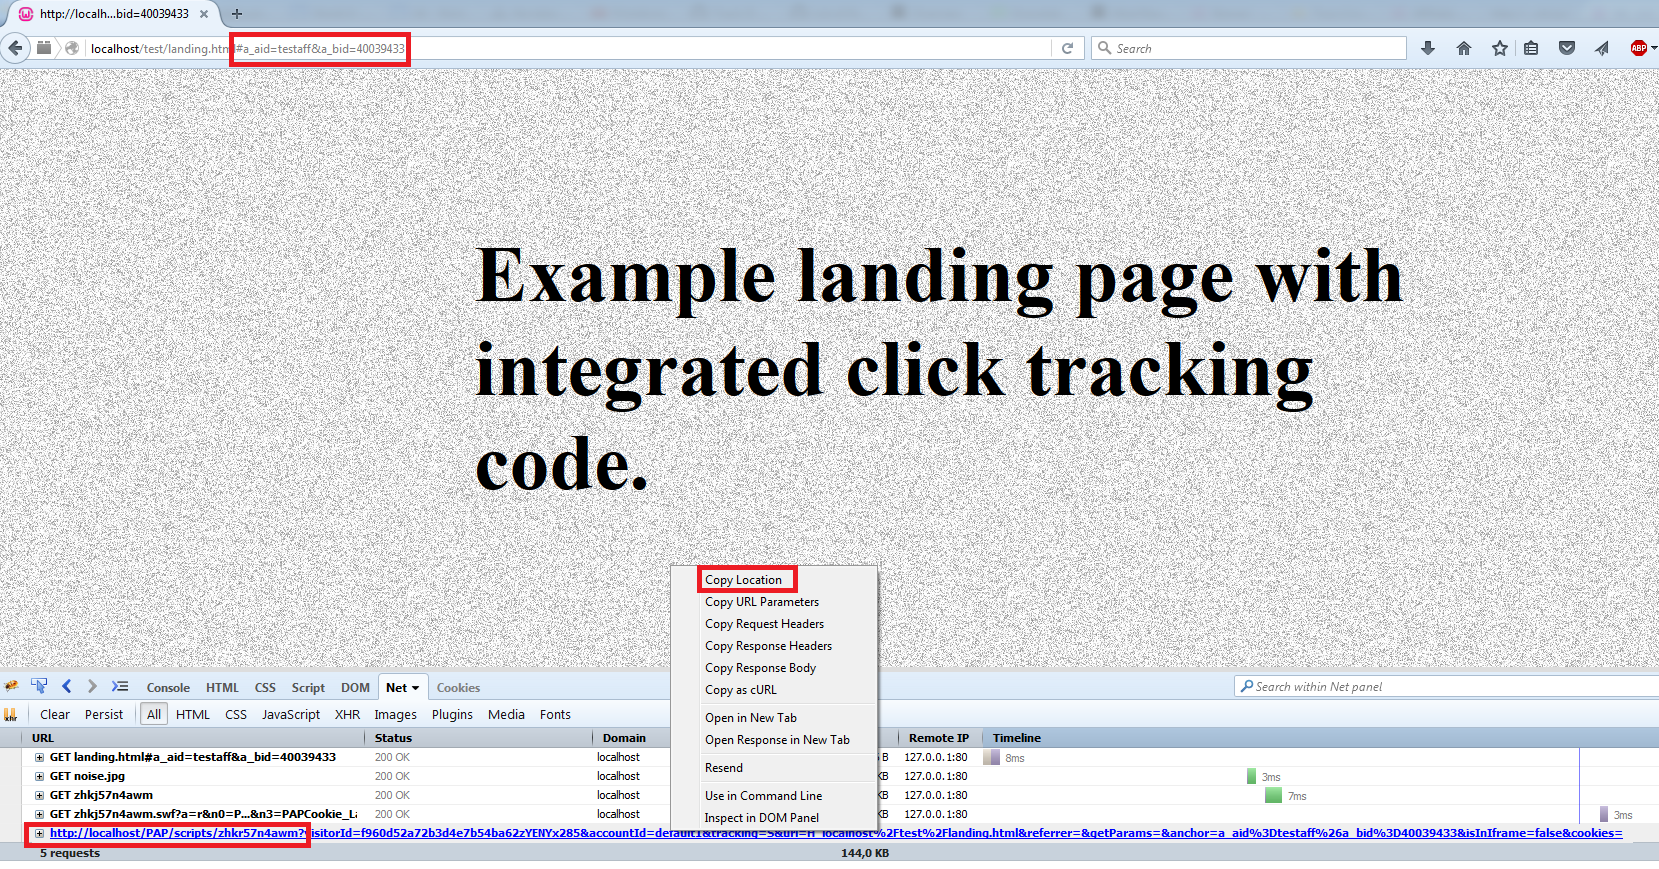Click the 8ms timeline bar for landing.html
This screenshot has width=1659, height=869.
click(x=992, y=757)
